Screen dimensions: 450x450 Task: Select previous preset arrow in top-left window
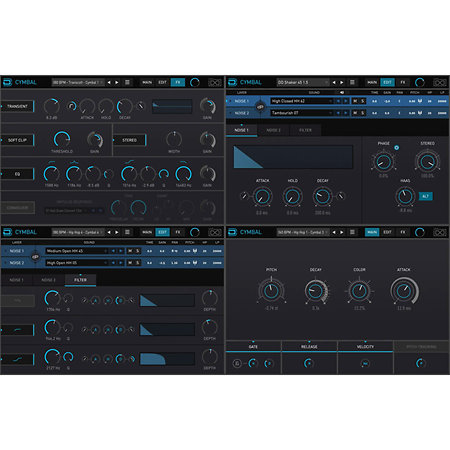(109, 82)
